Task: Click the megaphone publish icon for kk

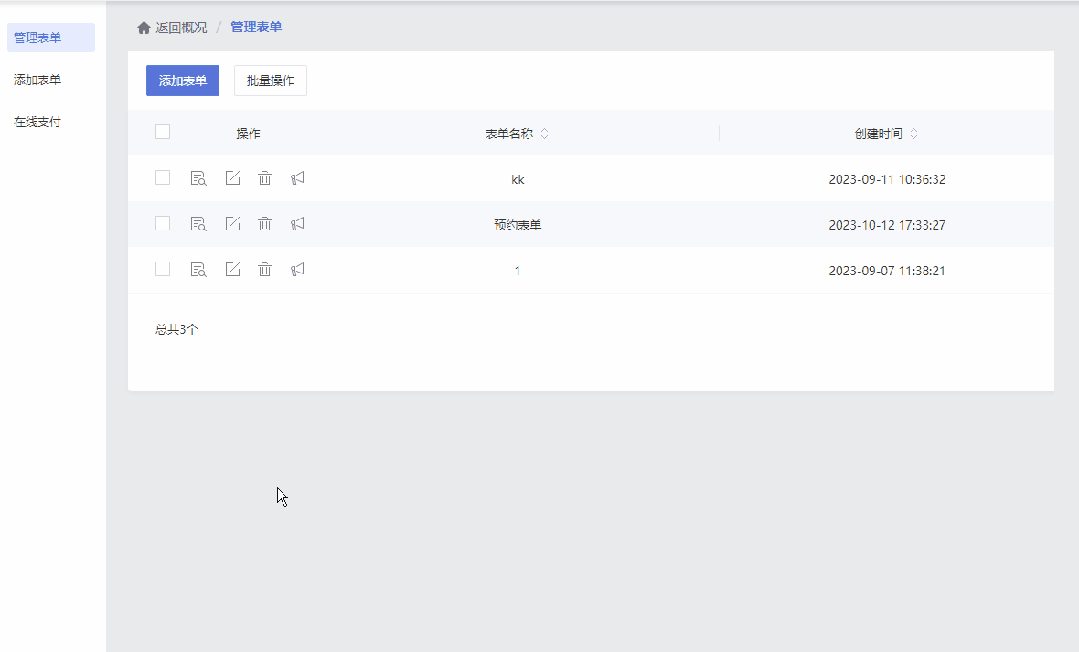Action: (297, 178)
